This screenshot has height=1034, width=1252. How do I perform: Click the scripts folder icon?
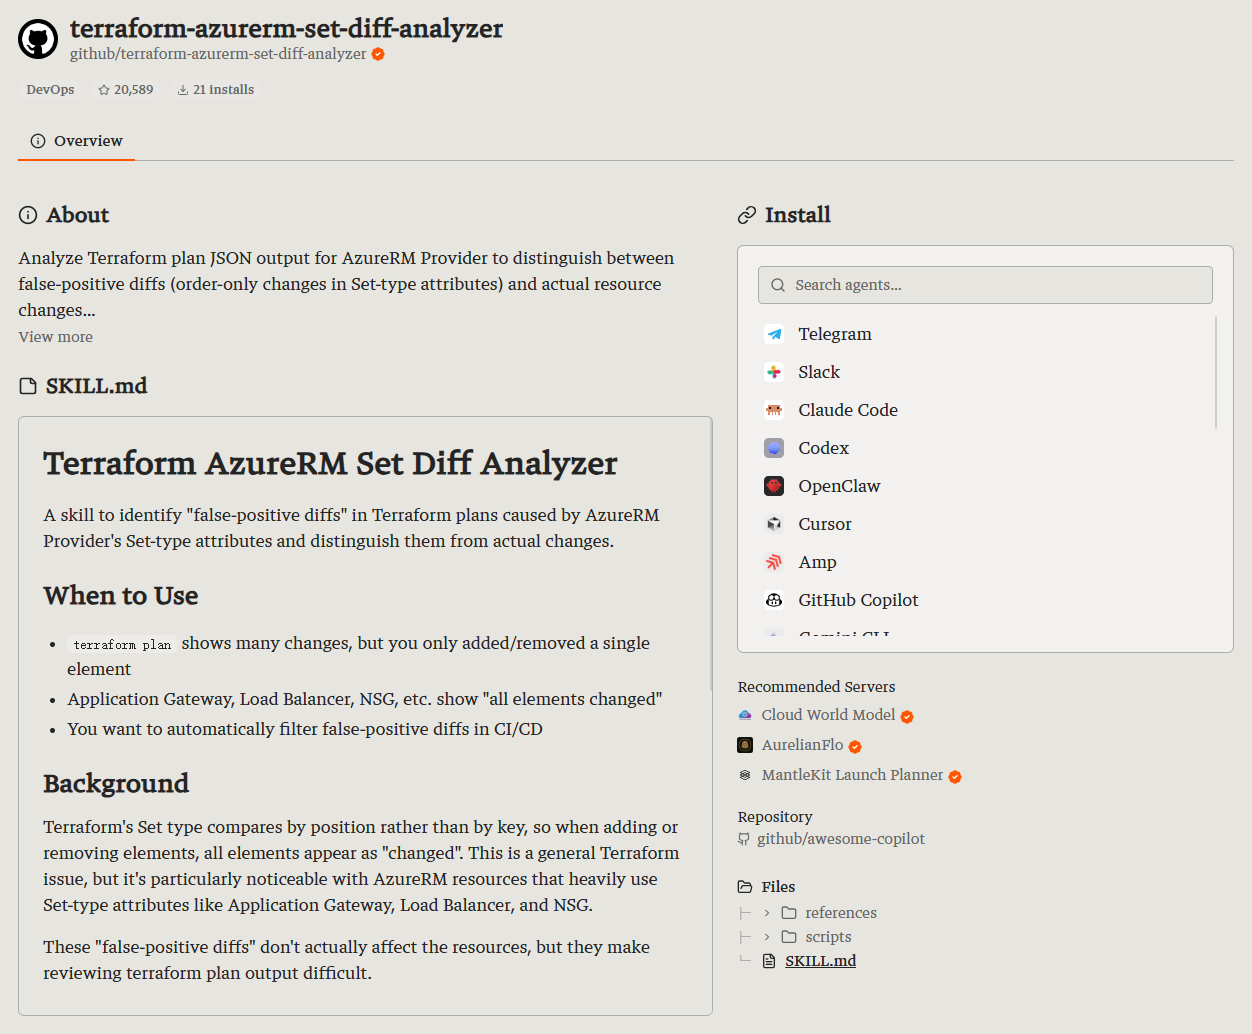[789, 937]
